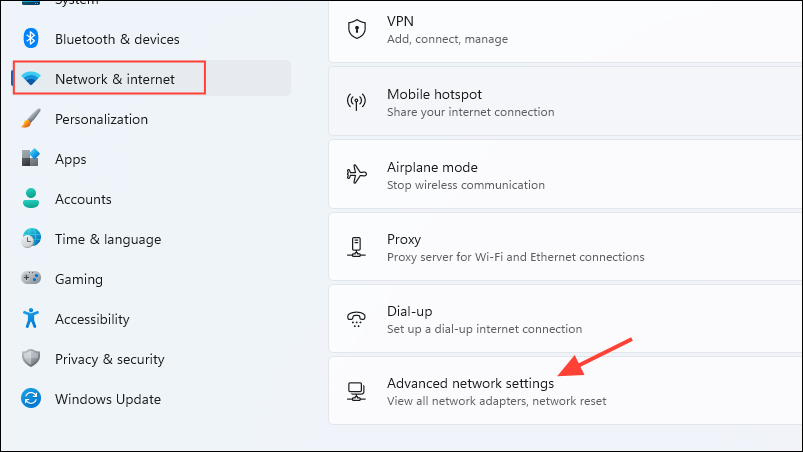This screenshot has width=803, height=452.
Task: Open Proxy server settings
Action: 565,247
